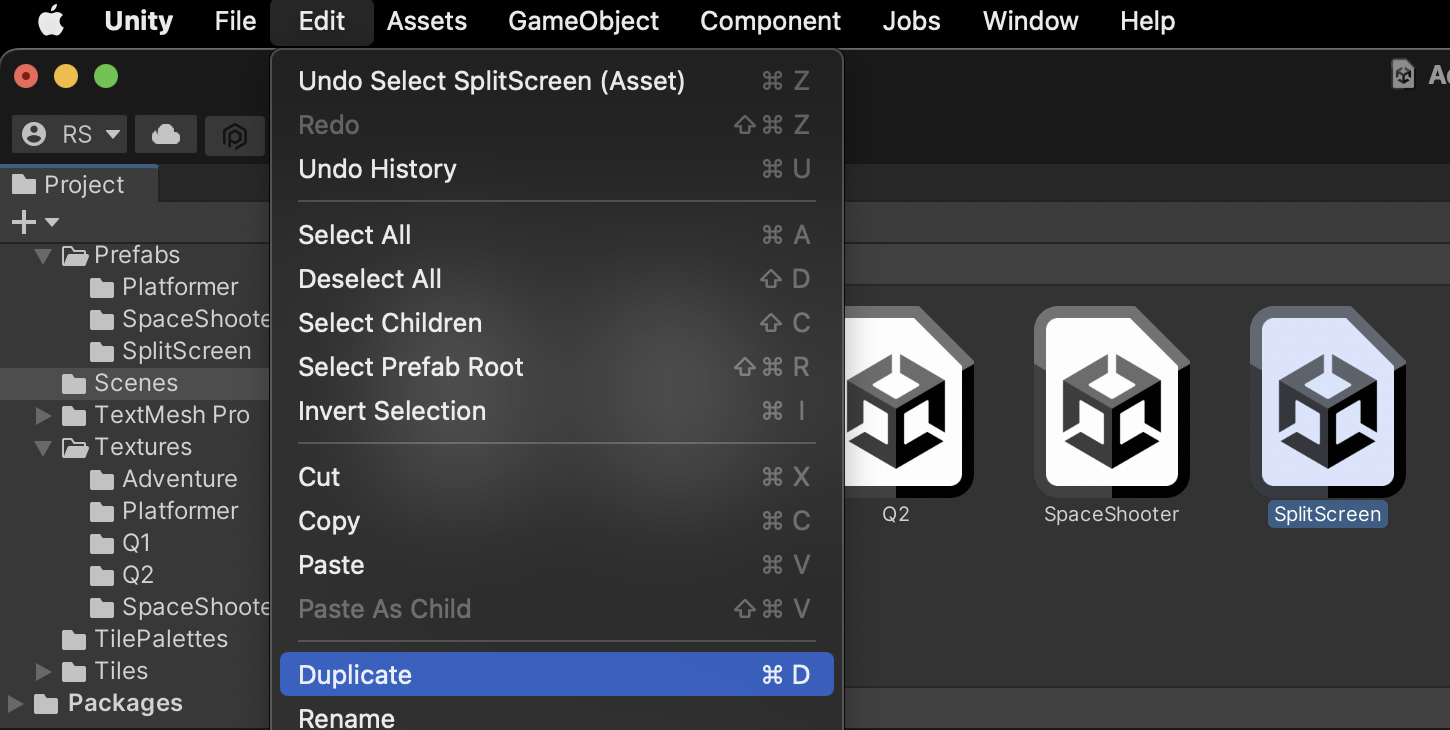This screenshot has height=730, width=1450.
Task: Expand the TextMesh Pro folder arrow
Action: click(43, 415)
